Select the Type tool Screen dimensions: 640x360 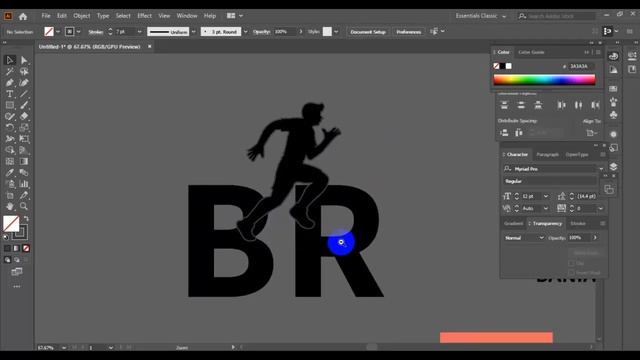9,94
